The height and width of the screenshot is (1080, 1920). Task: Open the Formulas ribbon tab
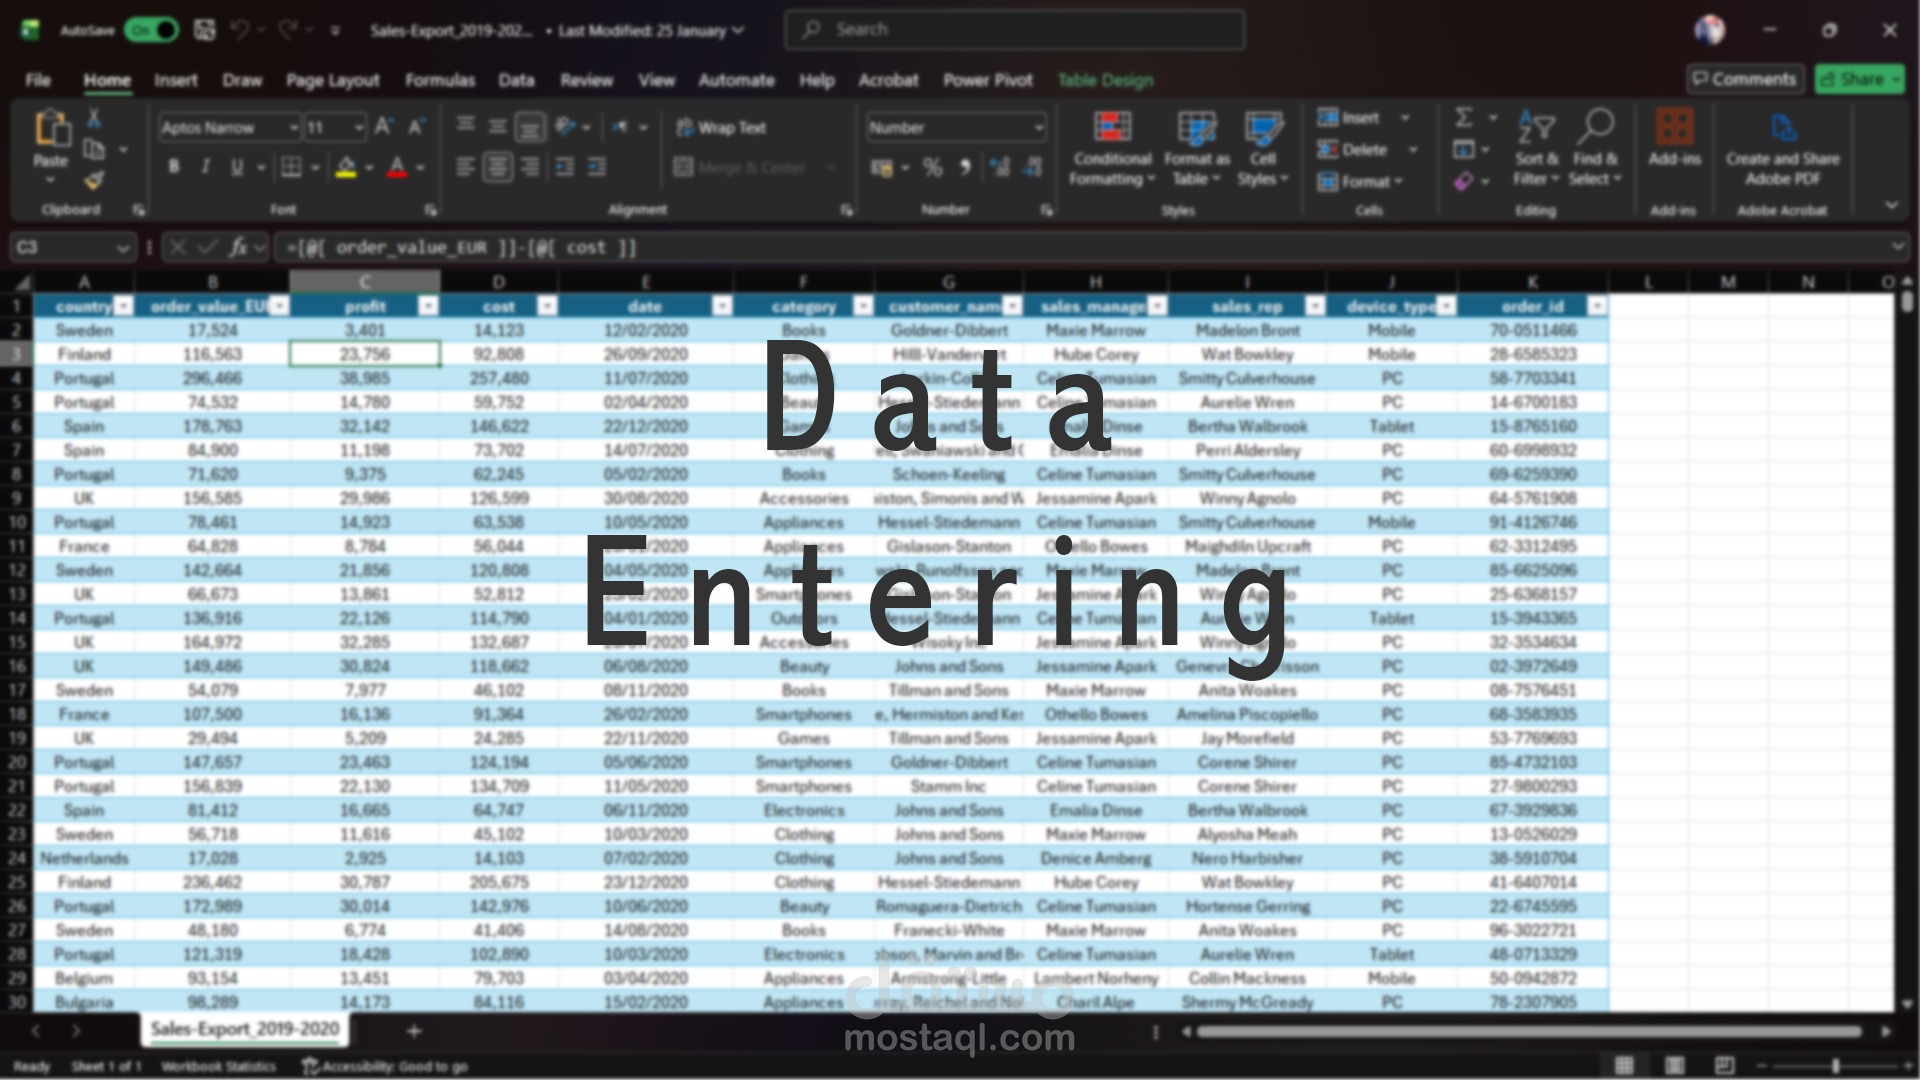pos(439,80)
